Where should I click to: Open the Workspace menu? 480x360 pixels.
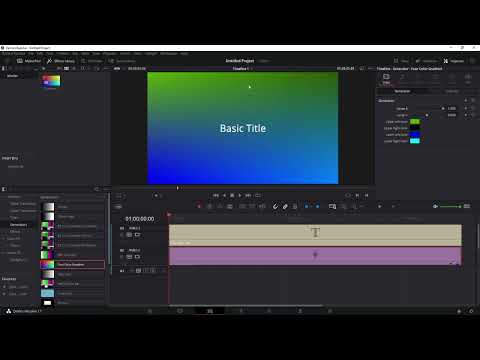click(169, 53)
